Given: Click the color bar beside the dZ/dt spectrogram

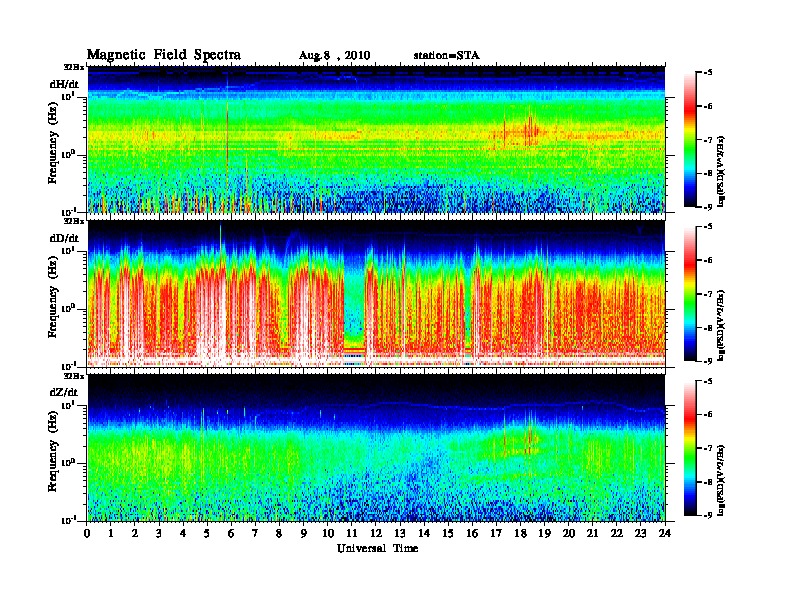Looking at the screenshot, I should click(x=690, y=448).
